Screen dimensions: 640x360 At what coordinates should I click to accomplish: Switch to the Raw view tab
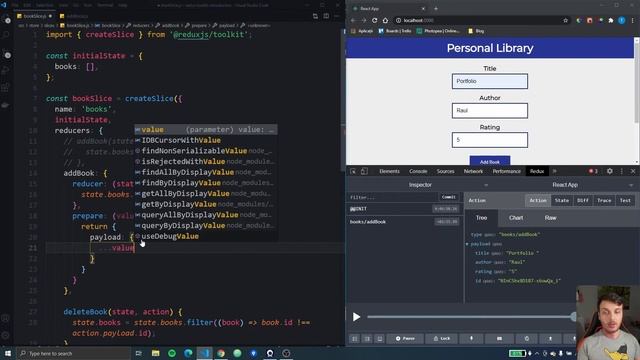(550, 218)
